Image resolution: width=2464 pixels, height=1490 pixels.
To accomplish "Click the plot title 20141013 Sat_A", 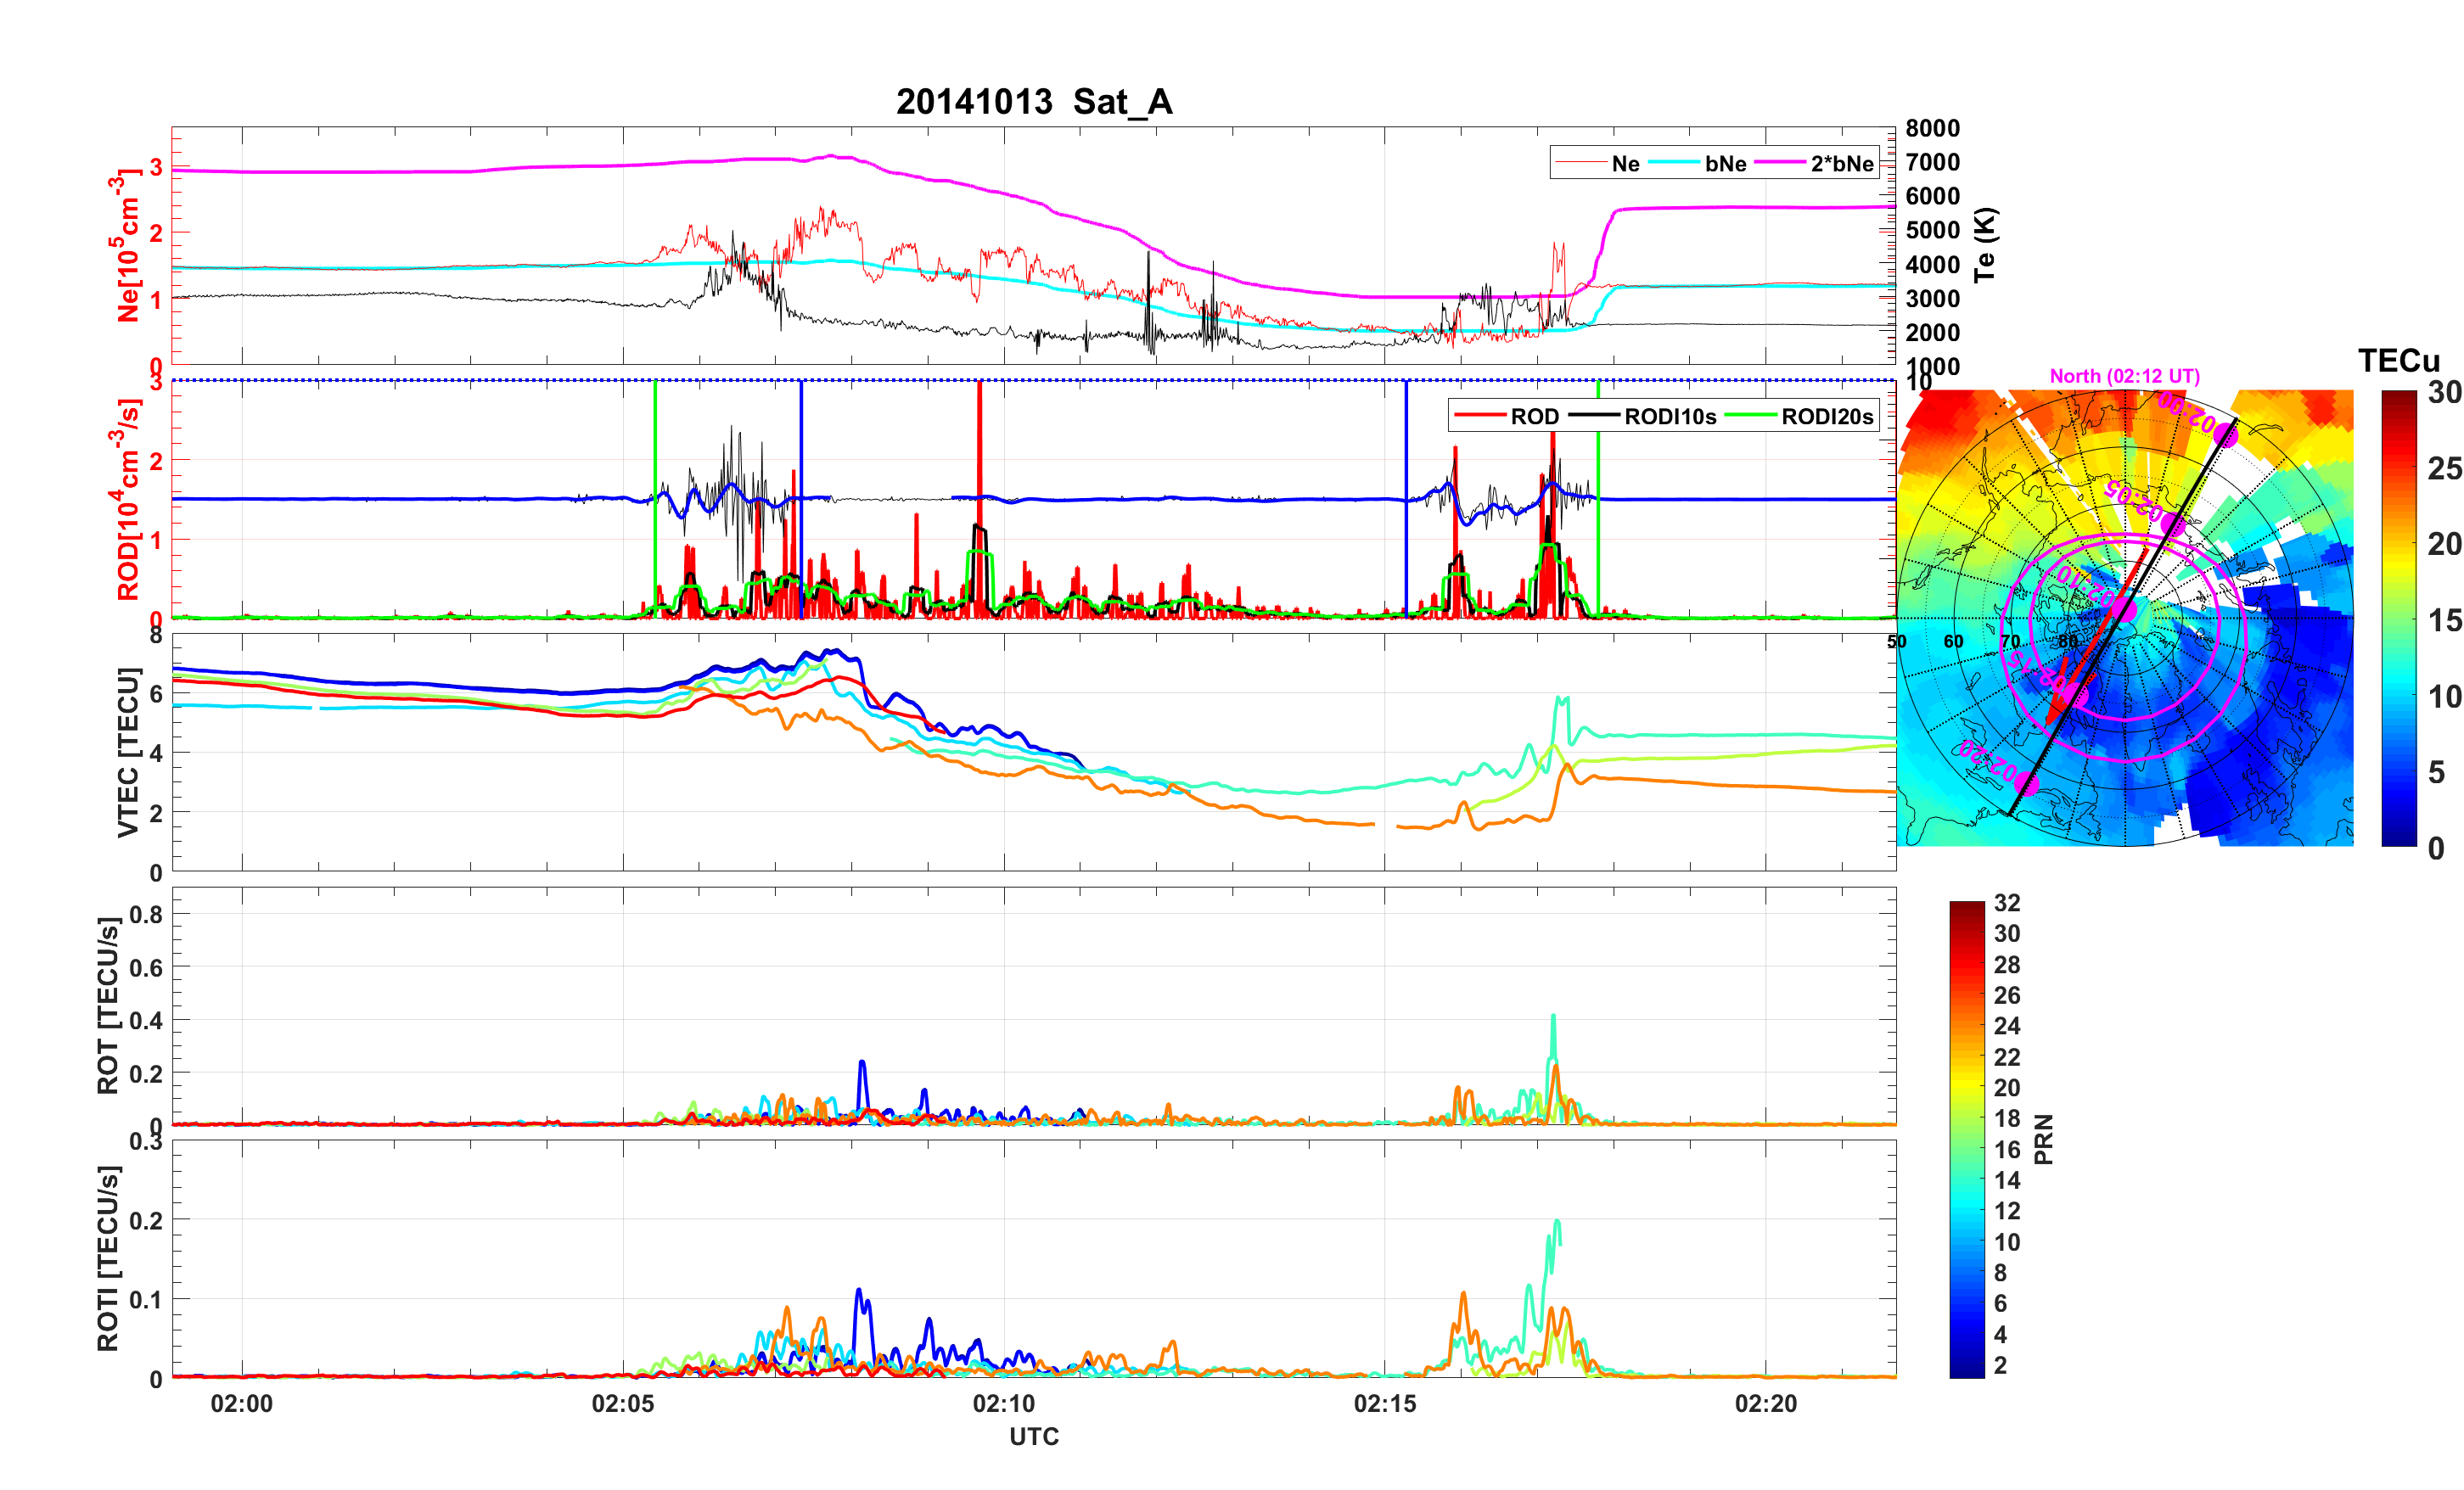I will (1033, 102).
